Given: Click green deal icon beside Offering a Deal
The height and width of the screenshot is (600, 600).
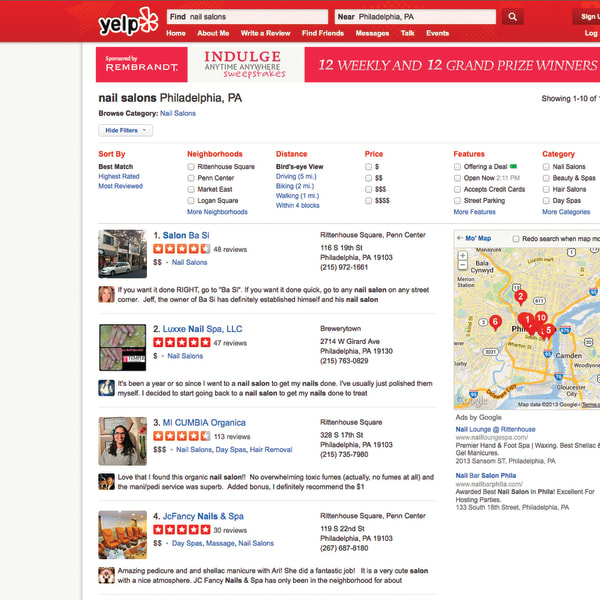Looking at the screenshot, I should point(514,166).
